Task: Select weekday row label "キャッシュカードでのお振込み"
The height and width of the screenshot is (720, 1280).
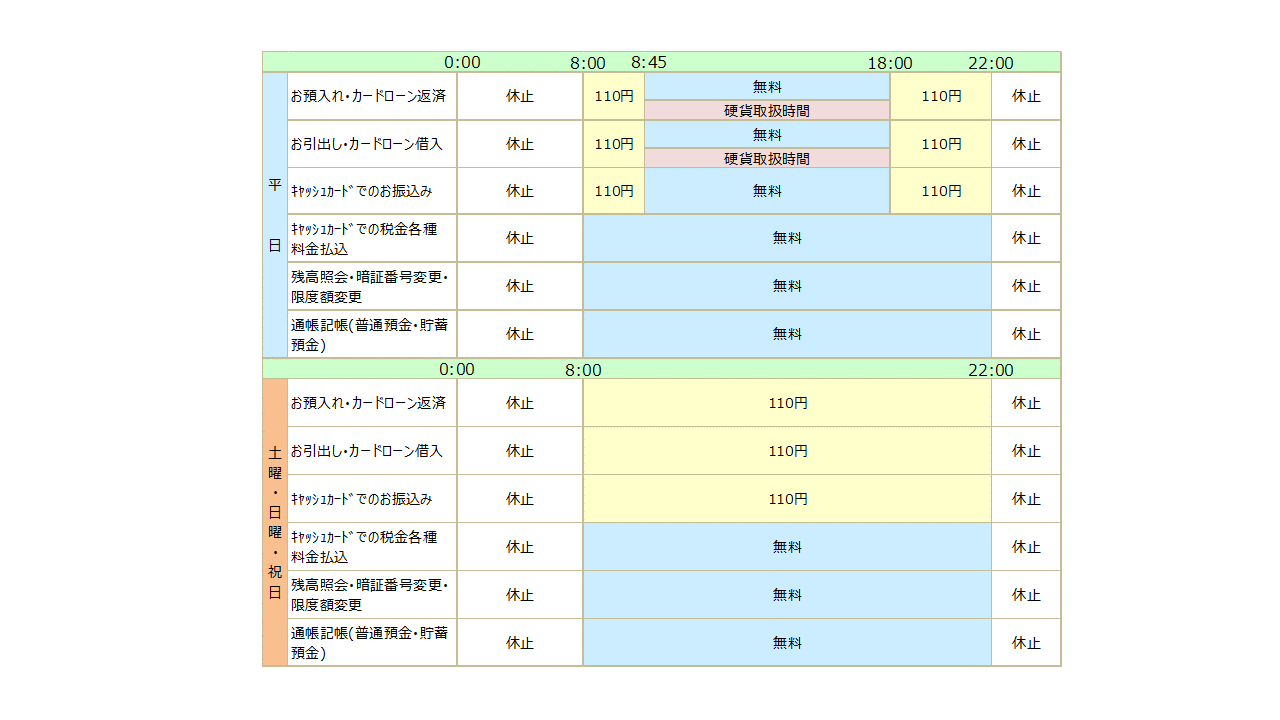Action: 372,191
